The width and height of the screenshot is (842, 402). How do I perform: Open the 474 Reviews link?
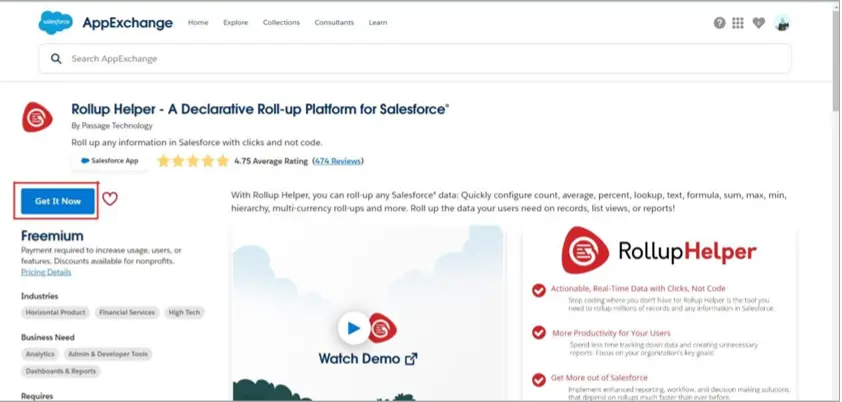[x=337, y=160]
